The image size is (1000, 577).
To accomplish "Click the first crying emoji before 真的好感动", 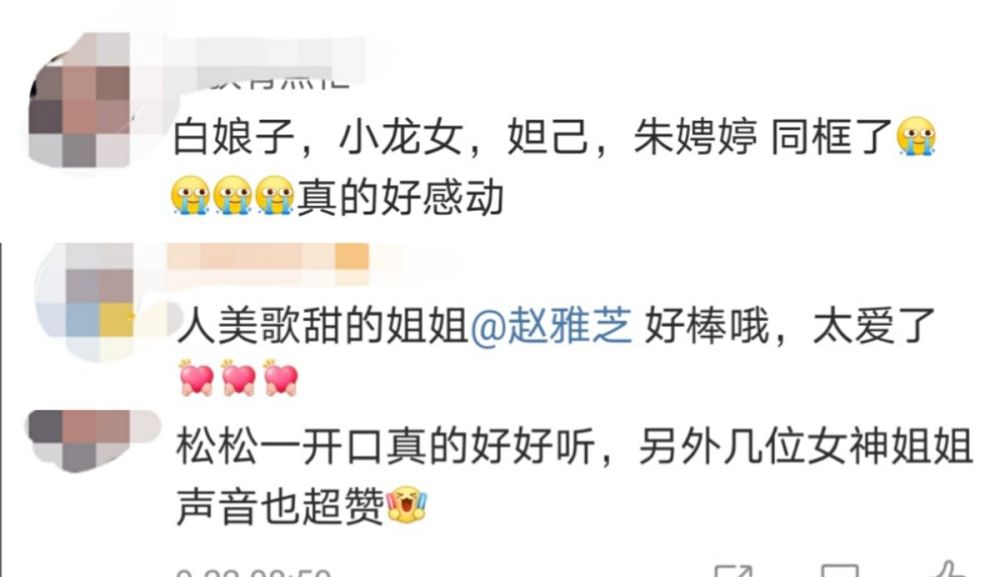I will click(191, 195).
